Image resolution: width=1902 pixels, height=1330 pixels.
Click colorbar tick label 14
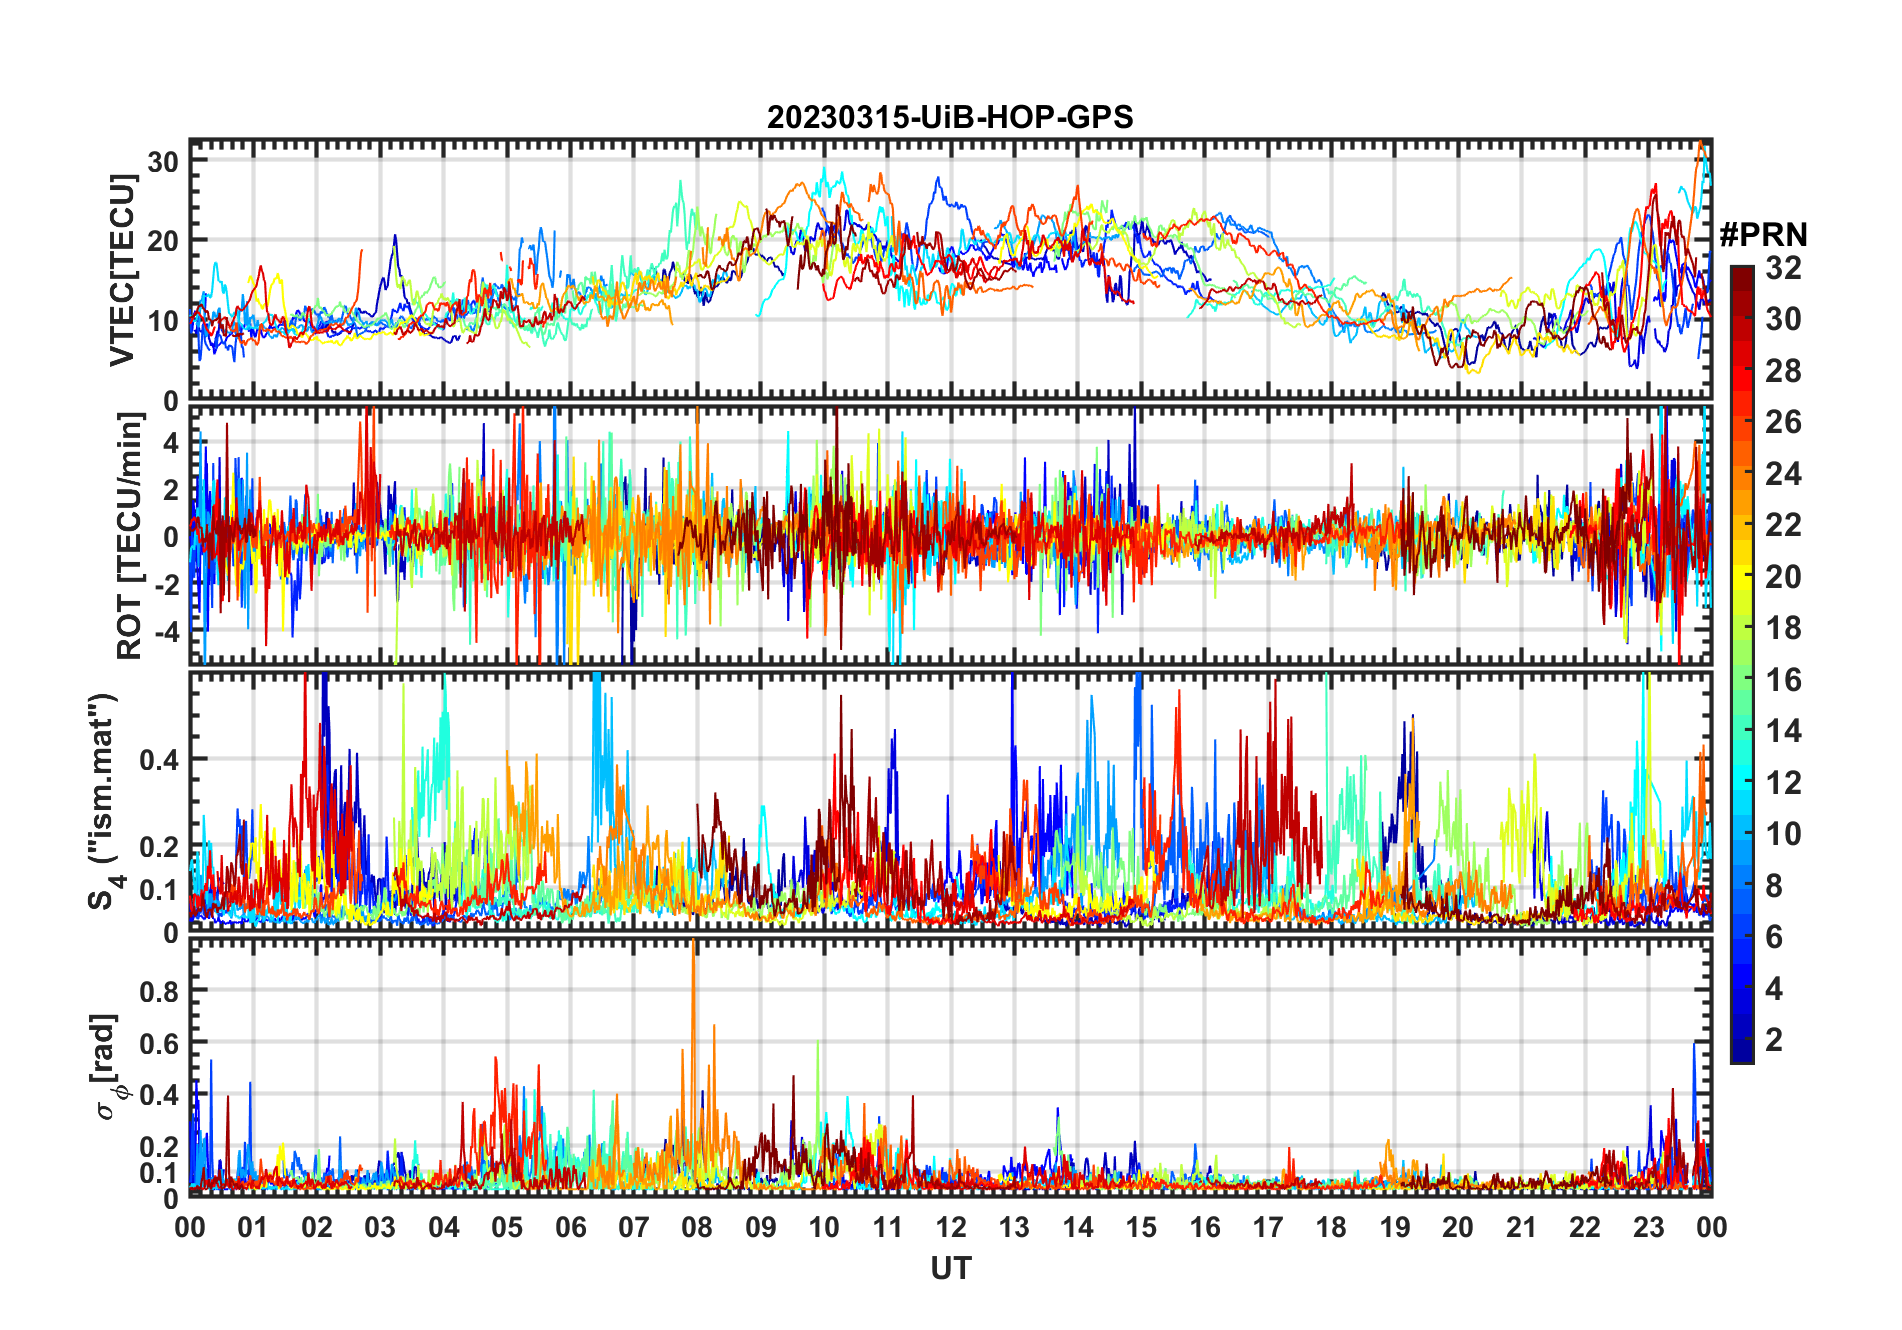click(x=1783, y=730)
